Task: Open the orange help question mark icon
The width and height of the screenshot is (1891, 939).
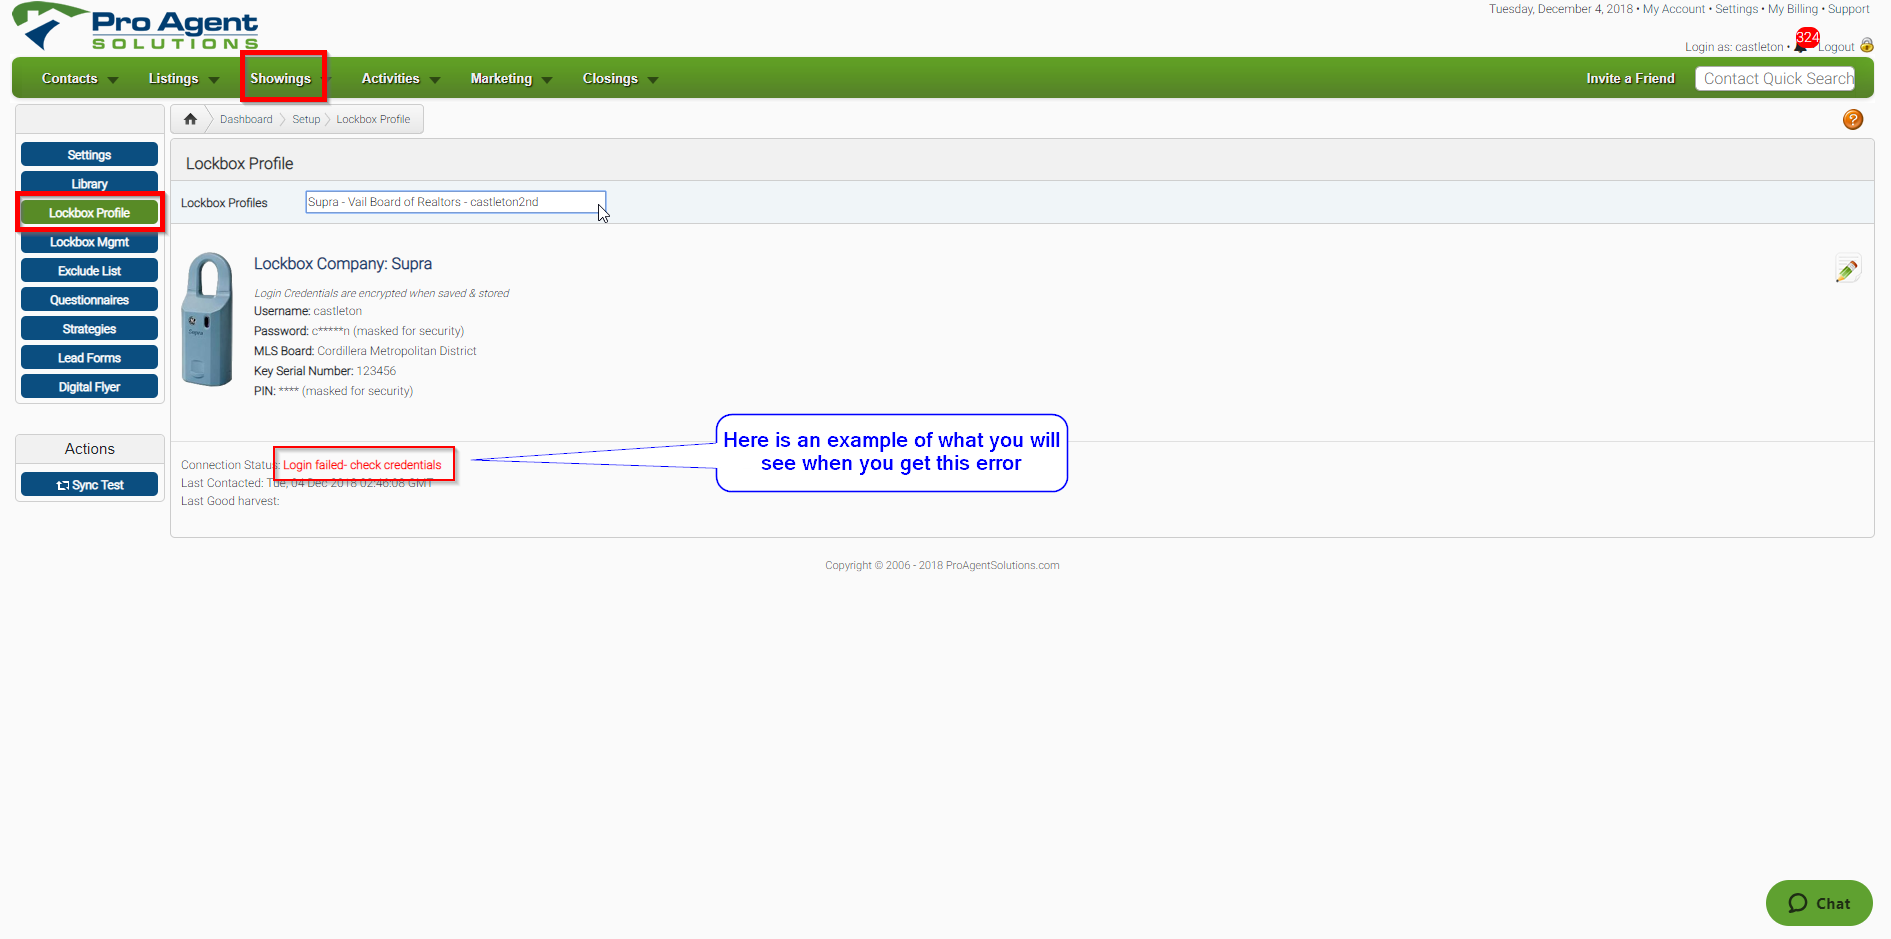Action: click(1853, 120)
